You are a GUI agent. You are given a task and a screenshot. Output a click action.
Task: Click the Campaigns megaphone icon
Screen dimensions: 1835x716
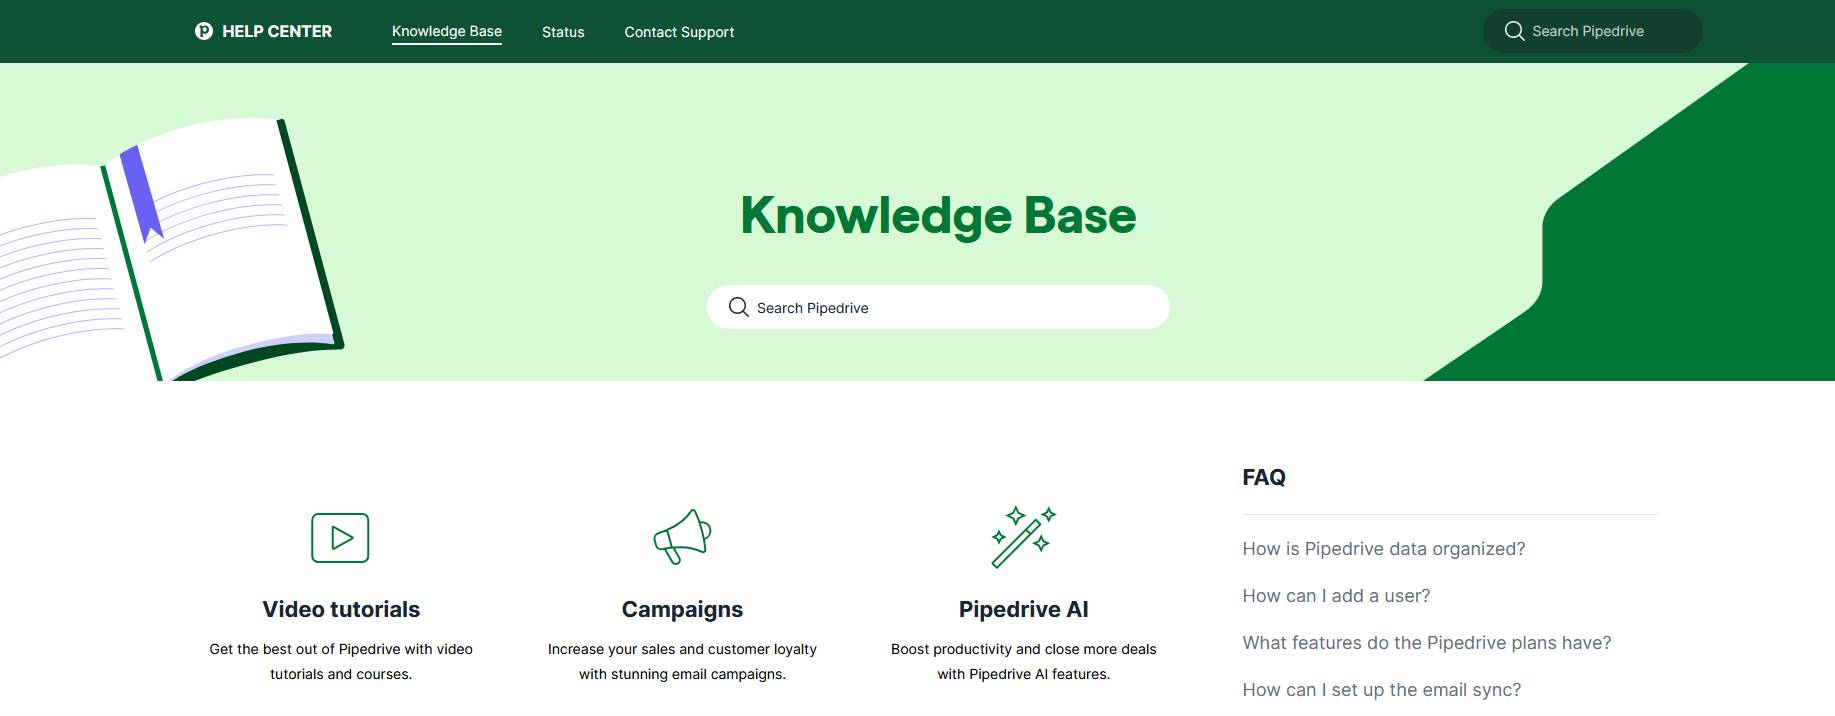pyautogui.click(x=682, y=537)
